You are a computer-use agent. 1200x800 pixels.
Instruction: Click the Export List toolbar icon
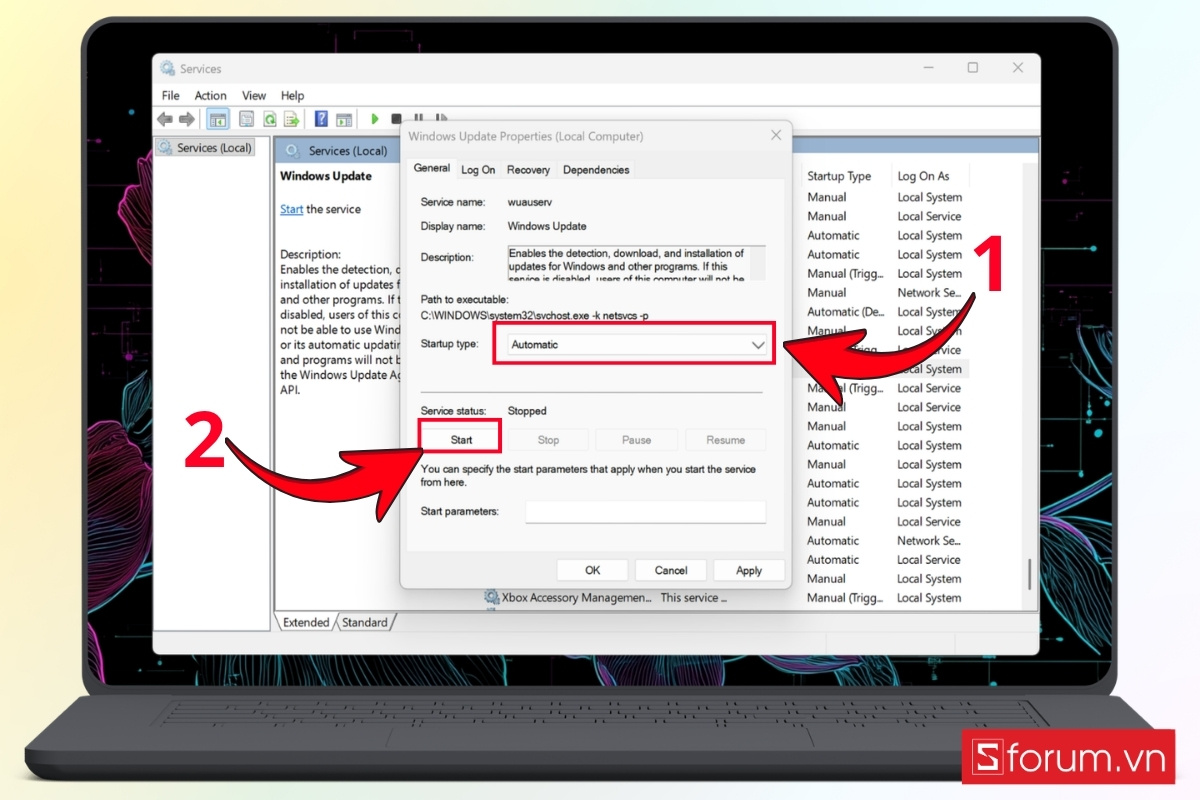pos(292,119)
